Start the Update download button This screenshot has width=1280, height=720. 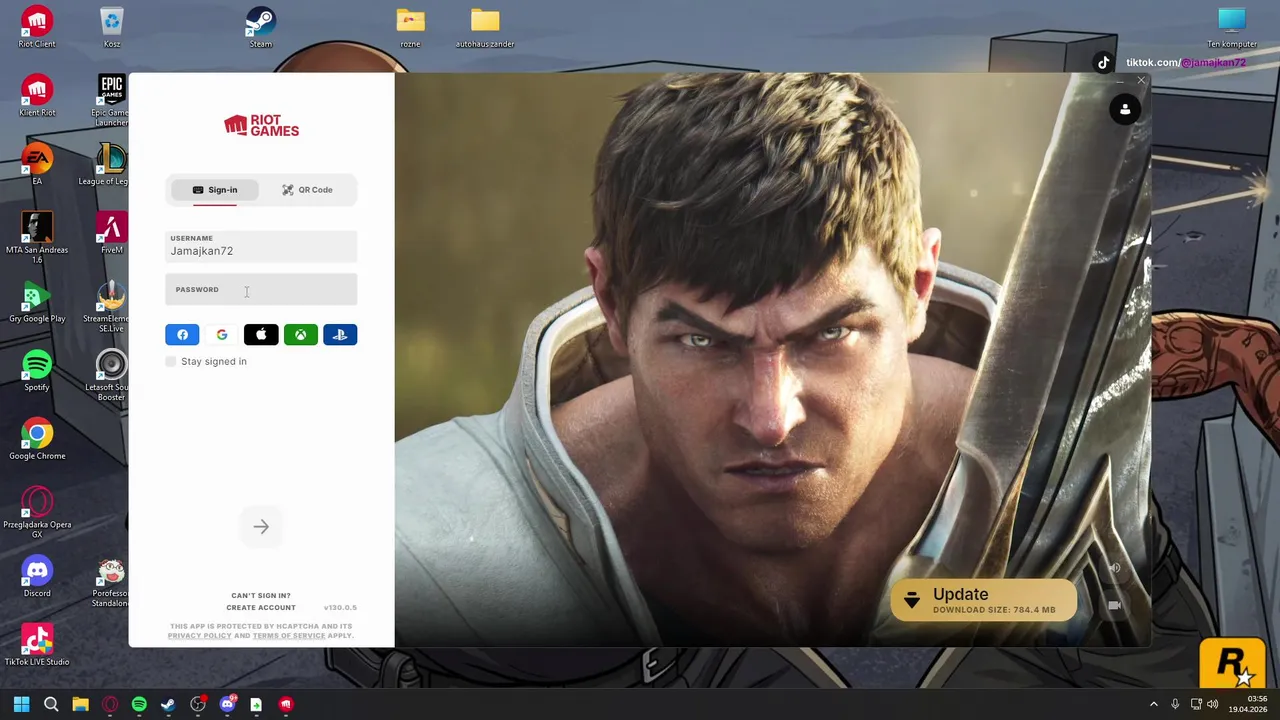983,600
